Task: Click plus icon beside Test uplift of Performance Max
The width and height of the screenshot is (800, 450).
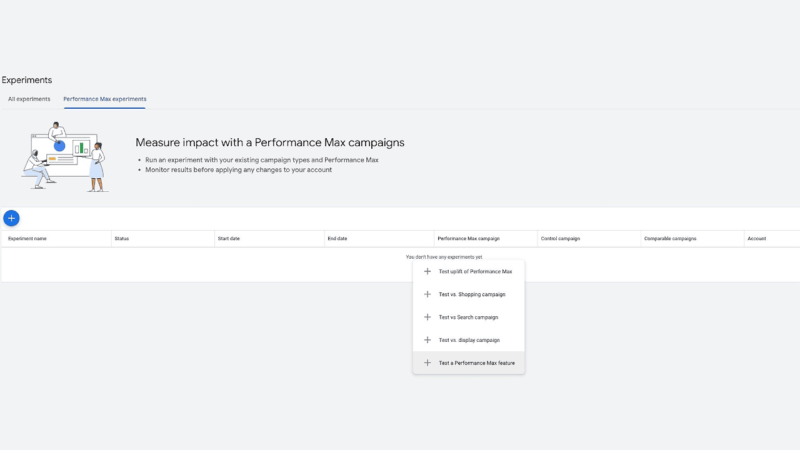Action: click(428, 271)
